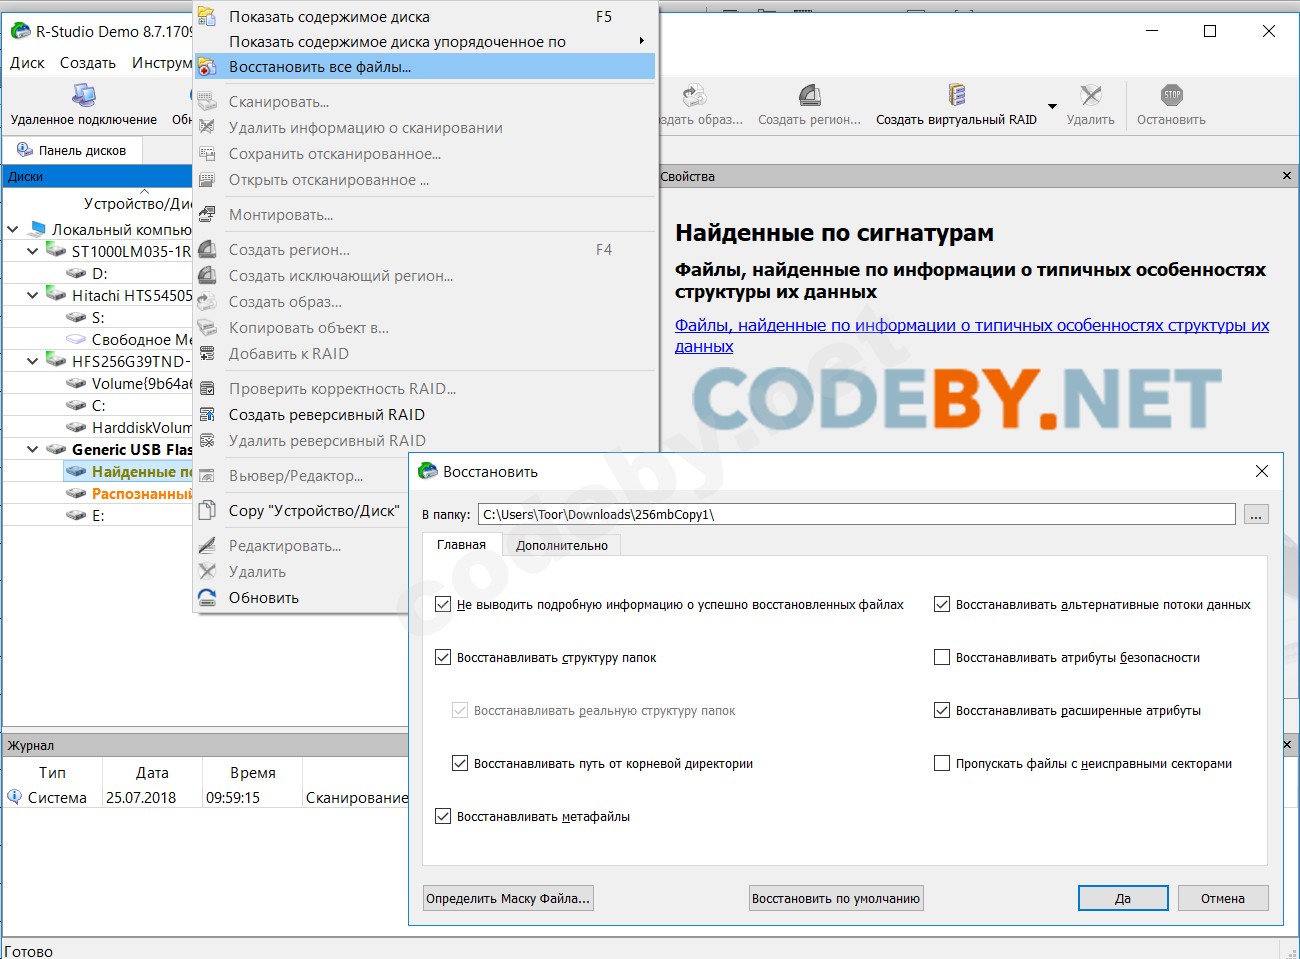Enable 'Восстанавливать атрибуты безопасности' checkbox
1300x959 pixels.
point(941,657)
